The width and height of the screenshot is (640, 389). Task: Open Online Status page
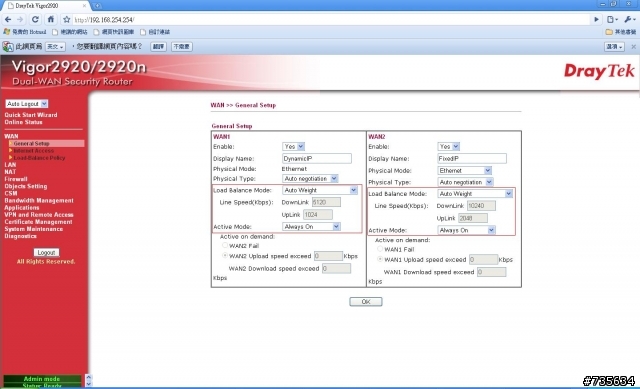[23, 122]
